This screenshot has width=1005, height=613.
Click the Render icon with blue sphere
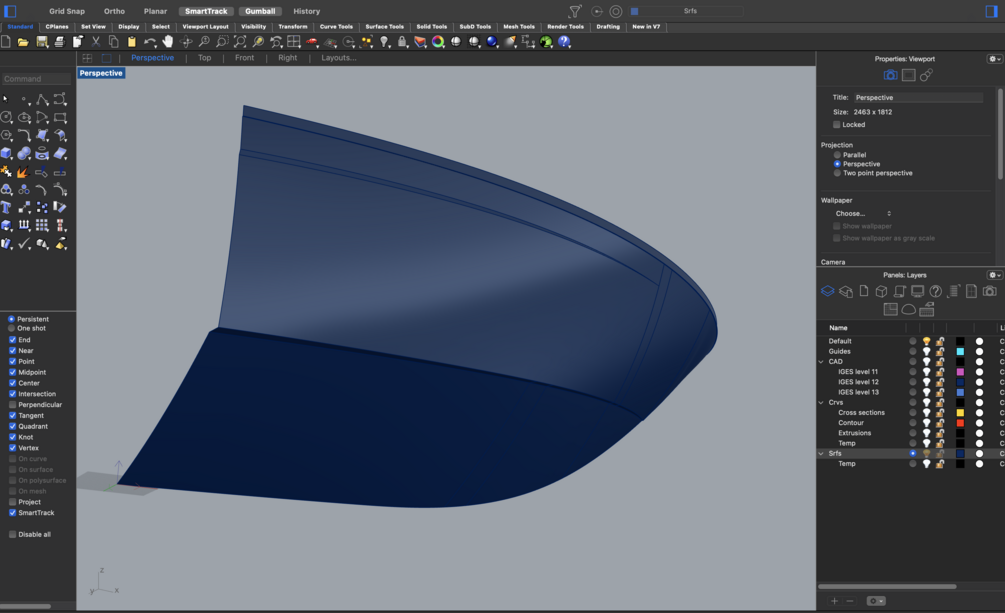click(491, 42)
